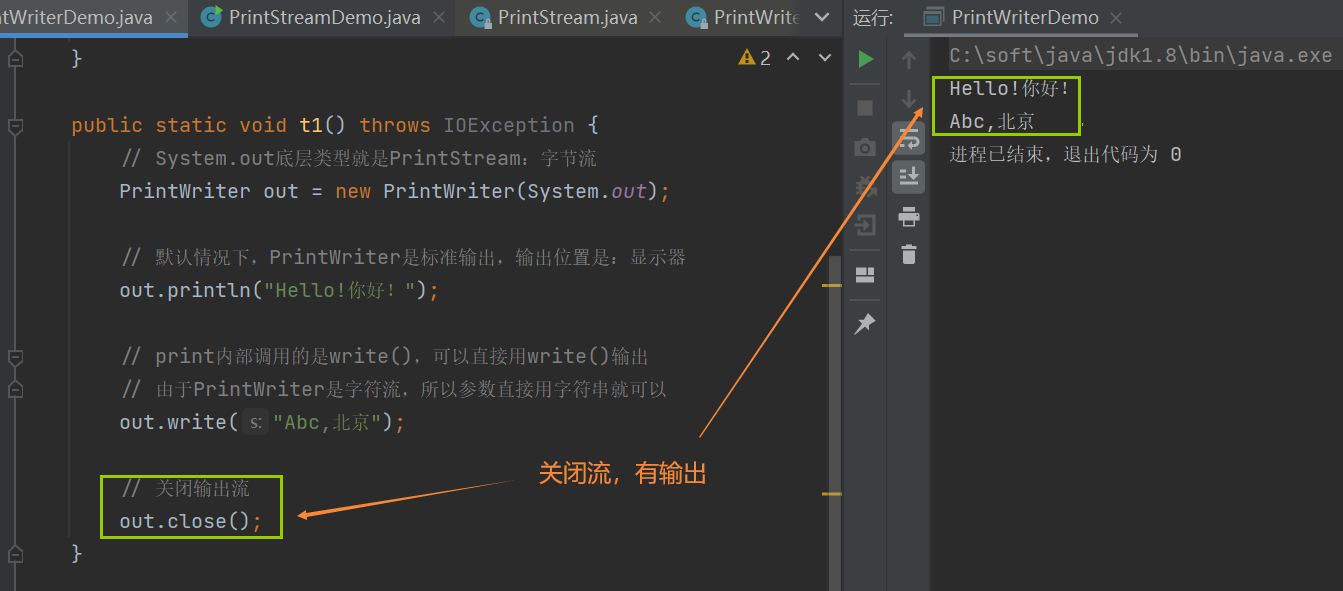The width and height of the screenshot is (1343, 591).
Task: Click the print icon in run console
Action: click(909, 217)
